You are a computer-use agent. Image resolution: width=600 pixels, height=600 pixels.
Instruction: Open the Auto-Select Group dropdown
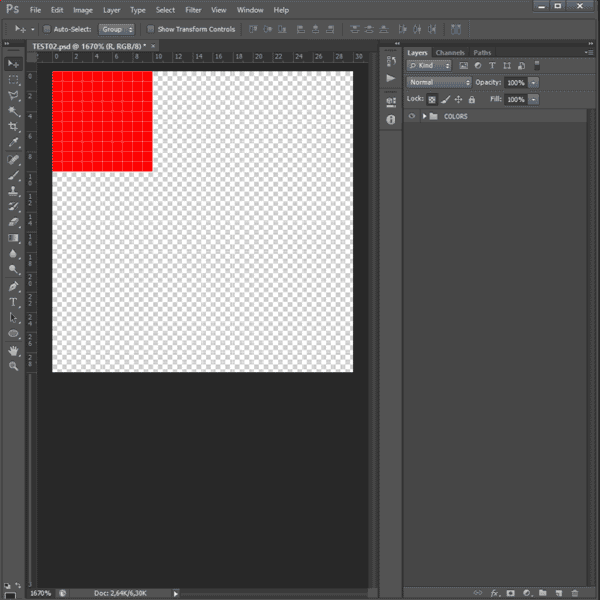[116, 29]
